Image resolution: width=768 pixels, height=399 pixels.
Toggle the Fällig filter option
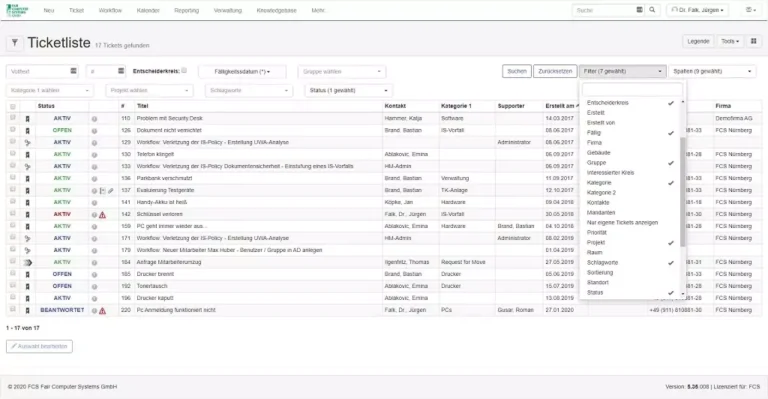coord(630,133)
